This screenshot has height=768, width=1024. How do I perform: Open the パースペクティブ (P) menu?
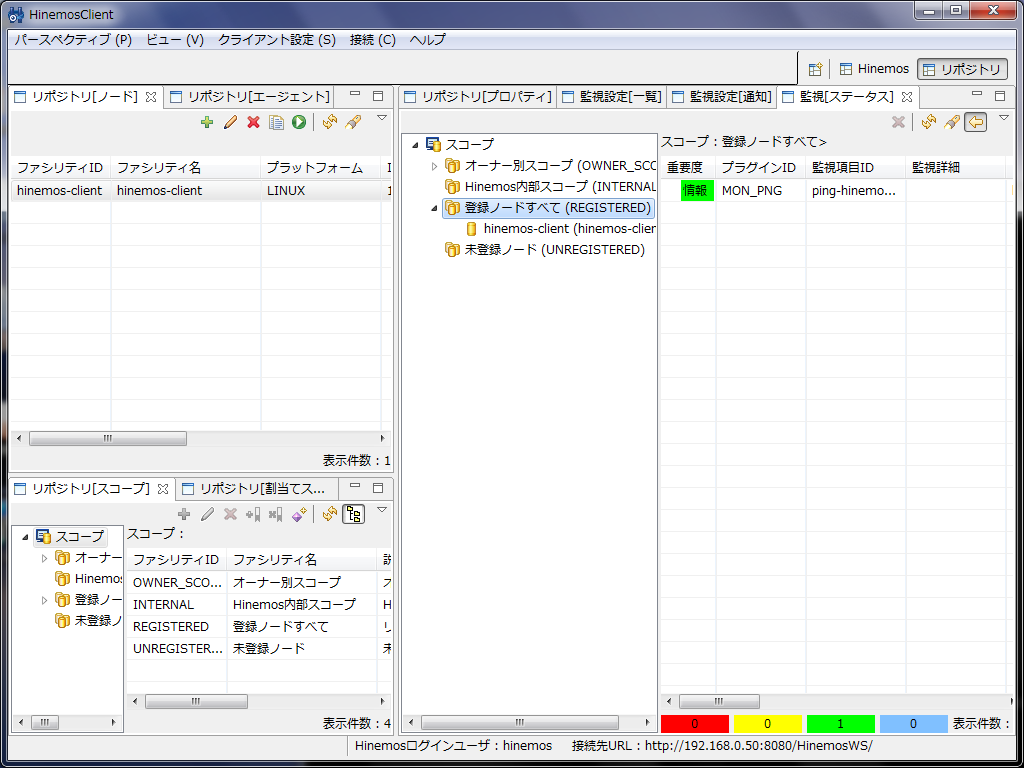(x=73, y=40)
